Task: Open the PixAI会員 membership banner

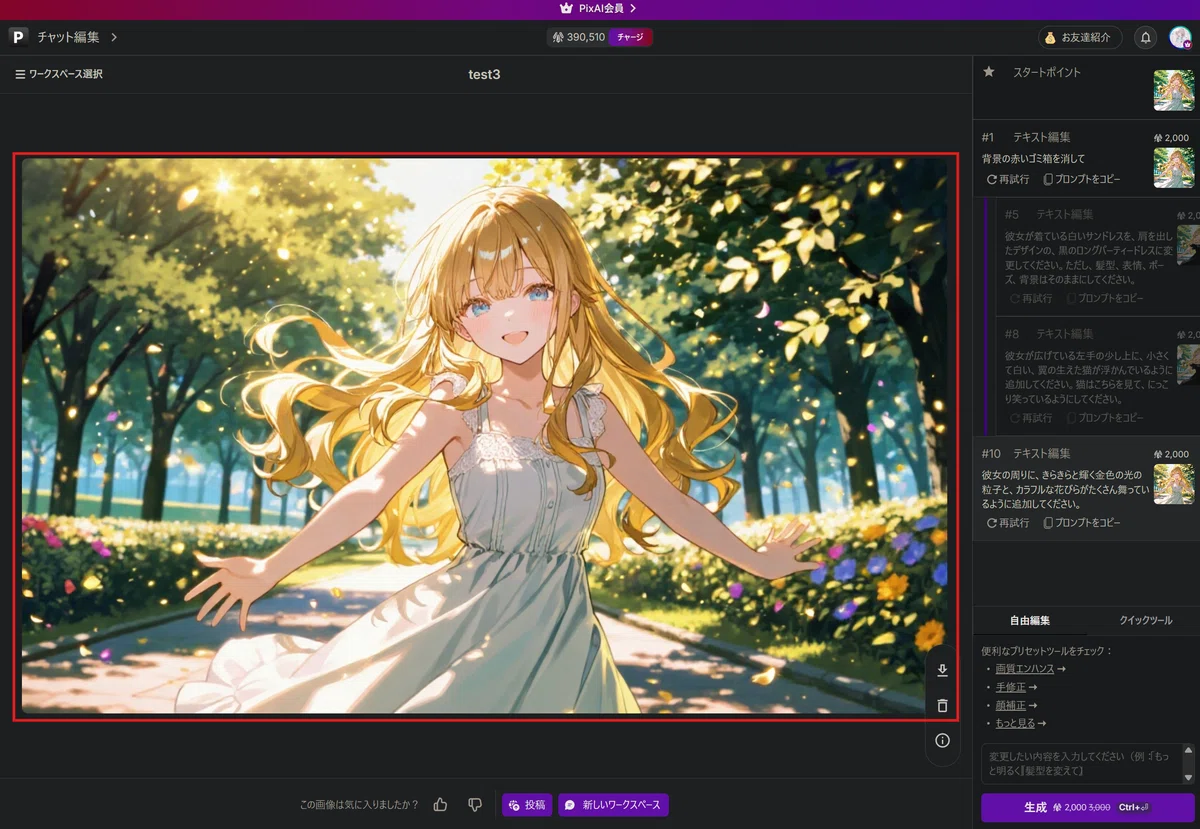Action: click(599, 8)
